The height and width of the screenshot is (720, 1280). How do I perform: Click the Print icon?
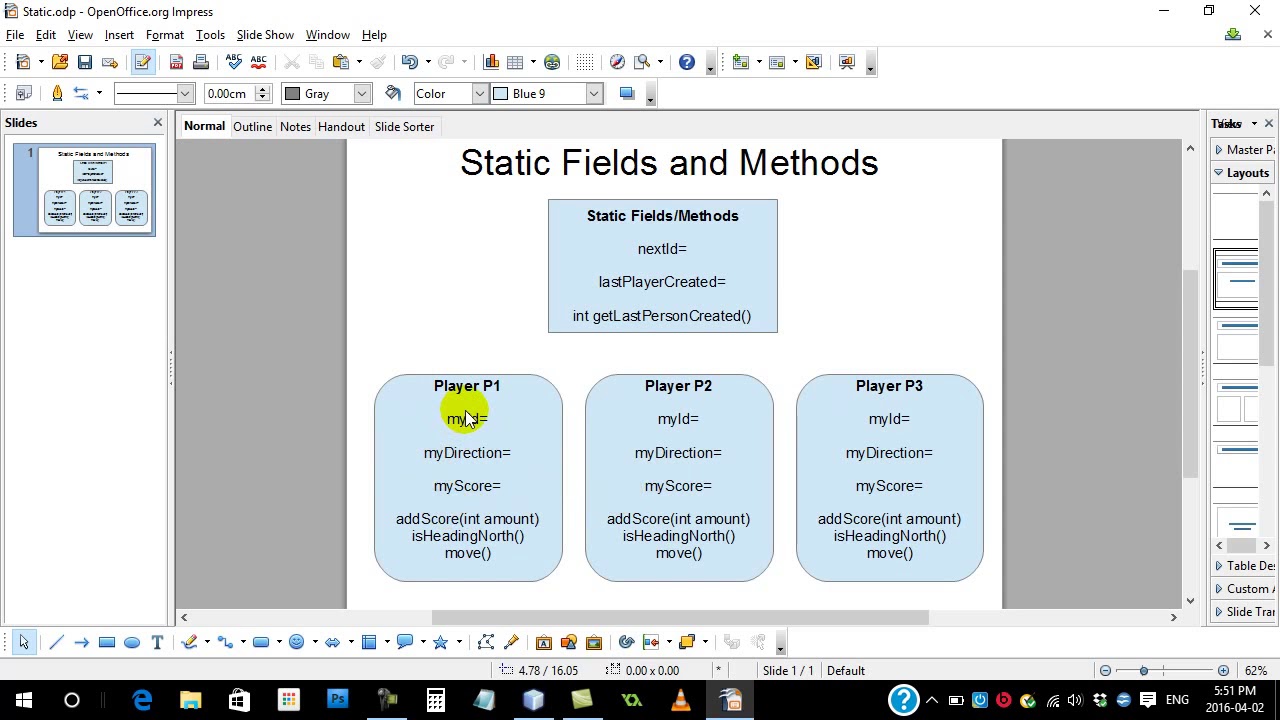(200, 62)
